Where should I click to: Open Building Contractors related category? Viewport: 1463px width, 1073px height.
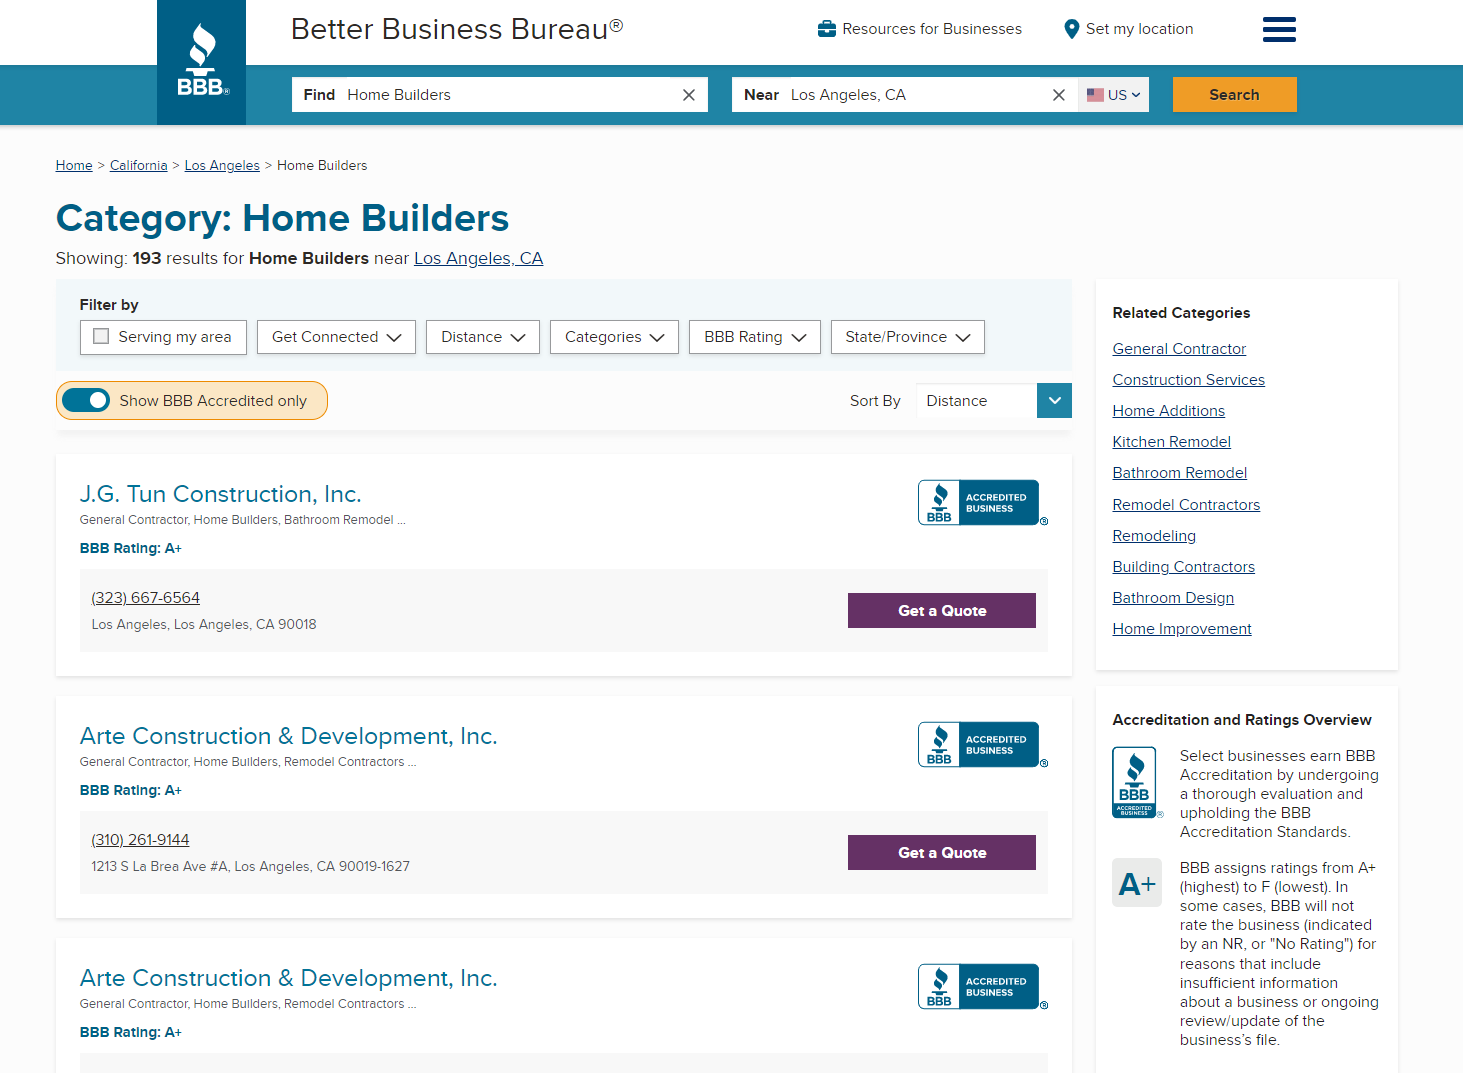pos(1184,567)
